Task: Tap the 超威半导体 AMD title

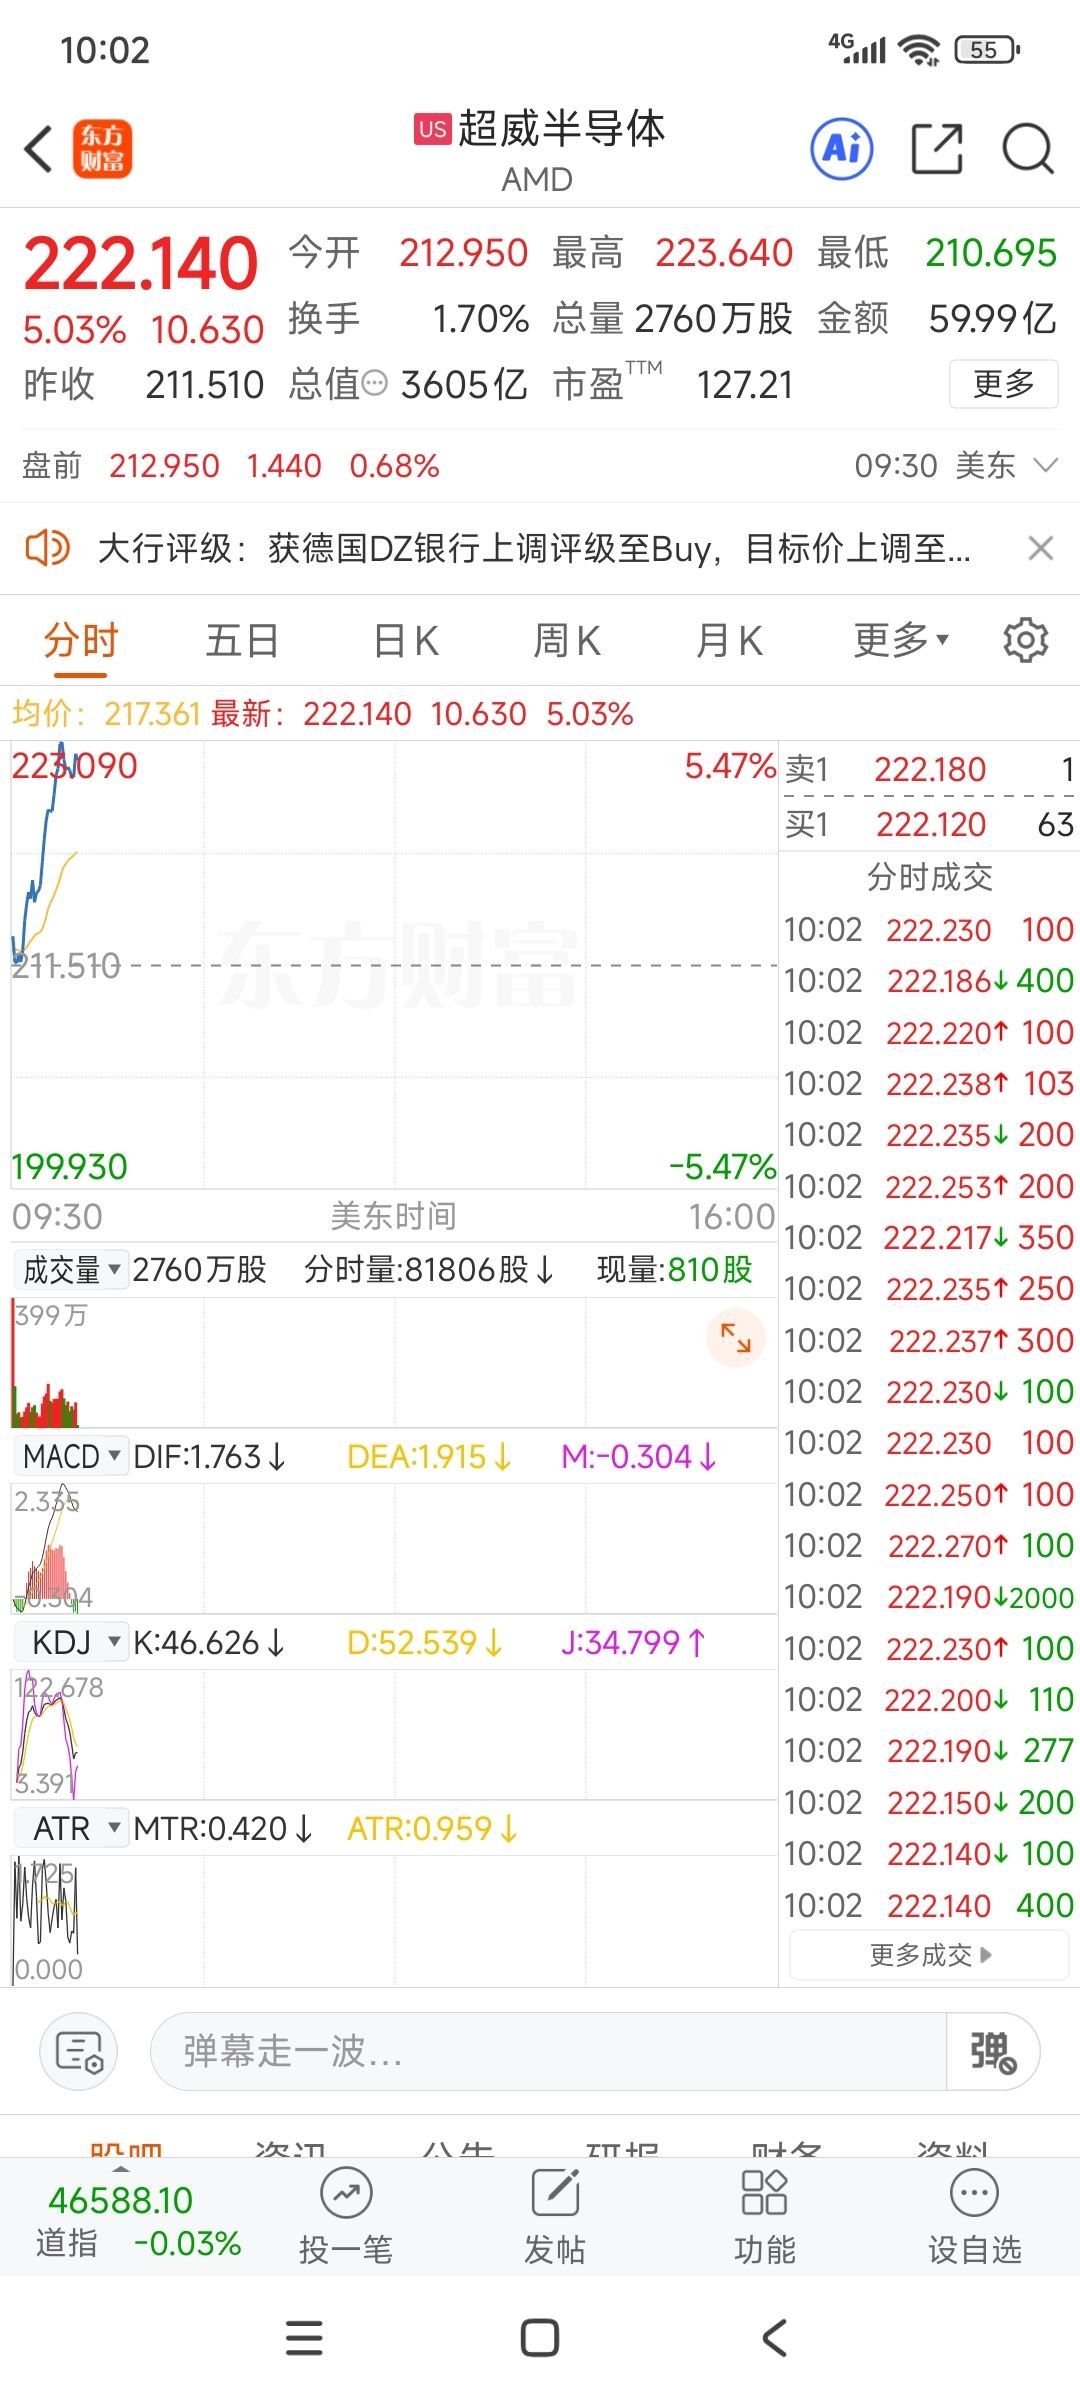Action: 540,150
